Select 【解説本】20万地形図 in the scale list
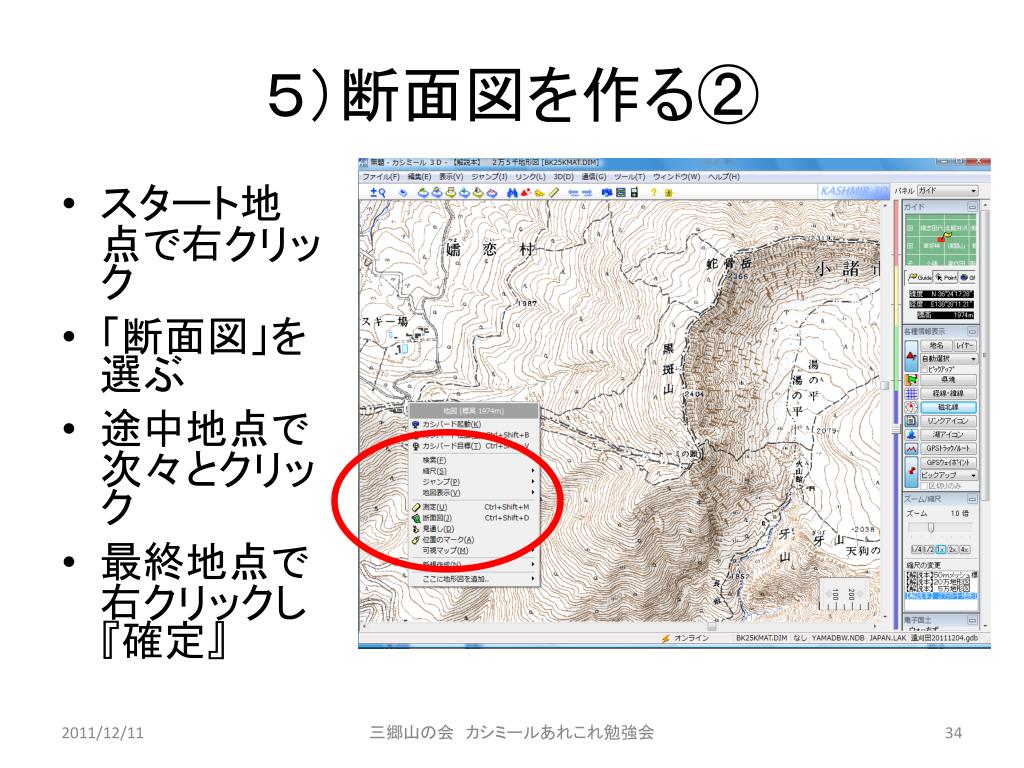Screen dimensions: 1024x768 point(940,582)
